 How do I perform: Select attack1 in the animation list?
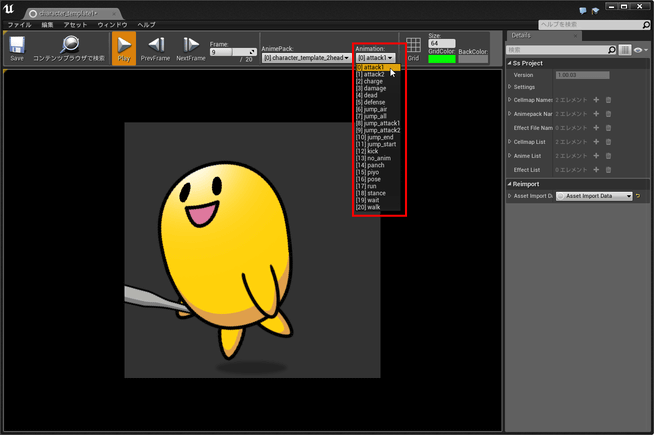coord(378,67)
